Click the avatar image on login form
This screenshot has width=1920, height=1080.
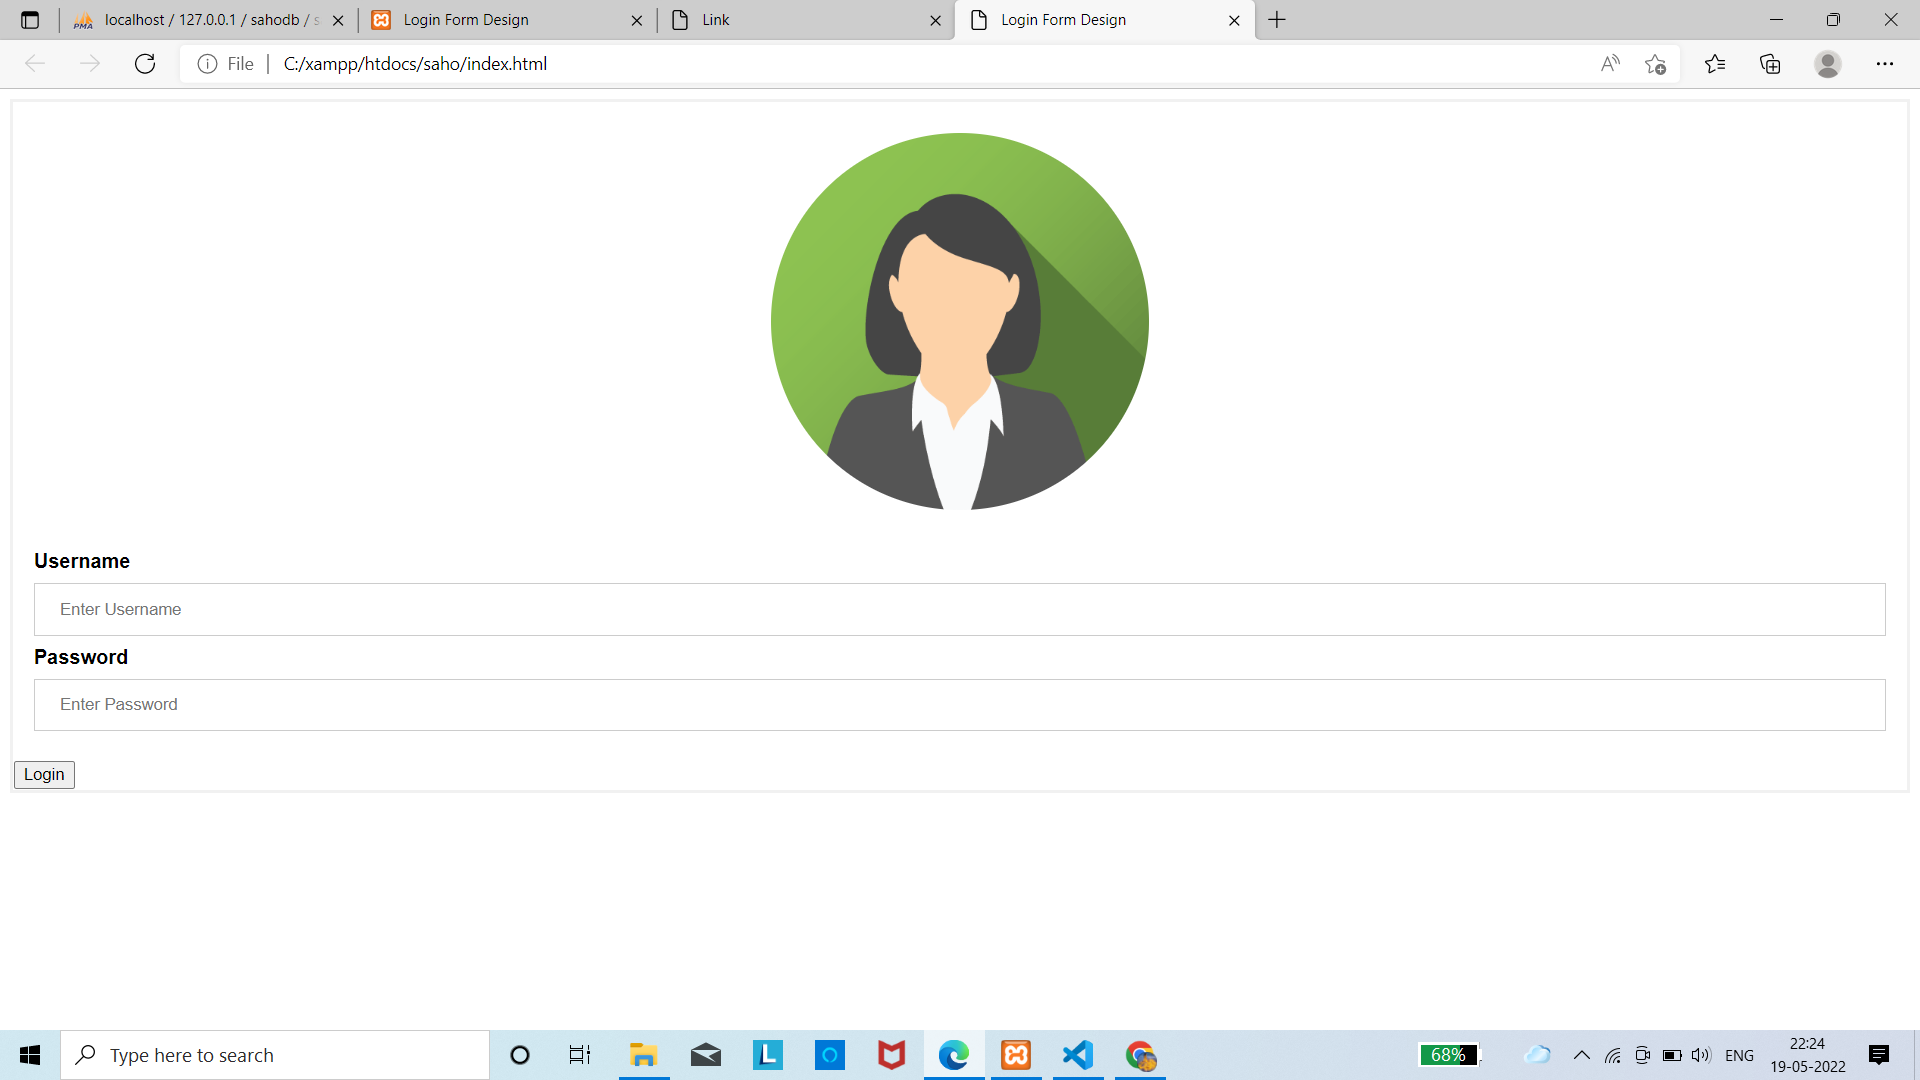click(x=959, y=321)
